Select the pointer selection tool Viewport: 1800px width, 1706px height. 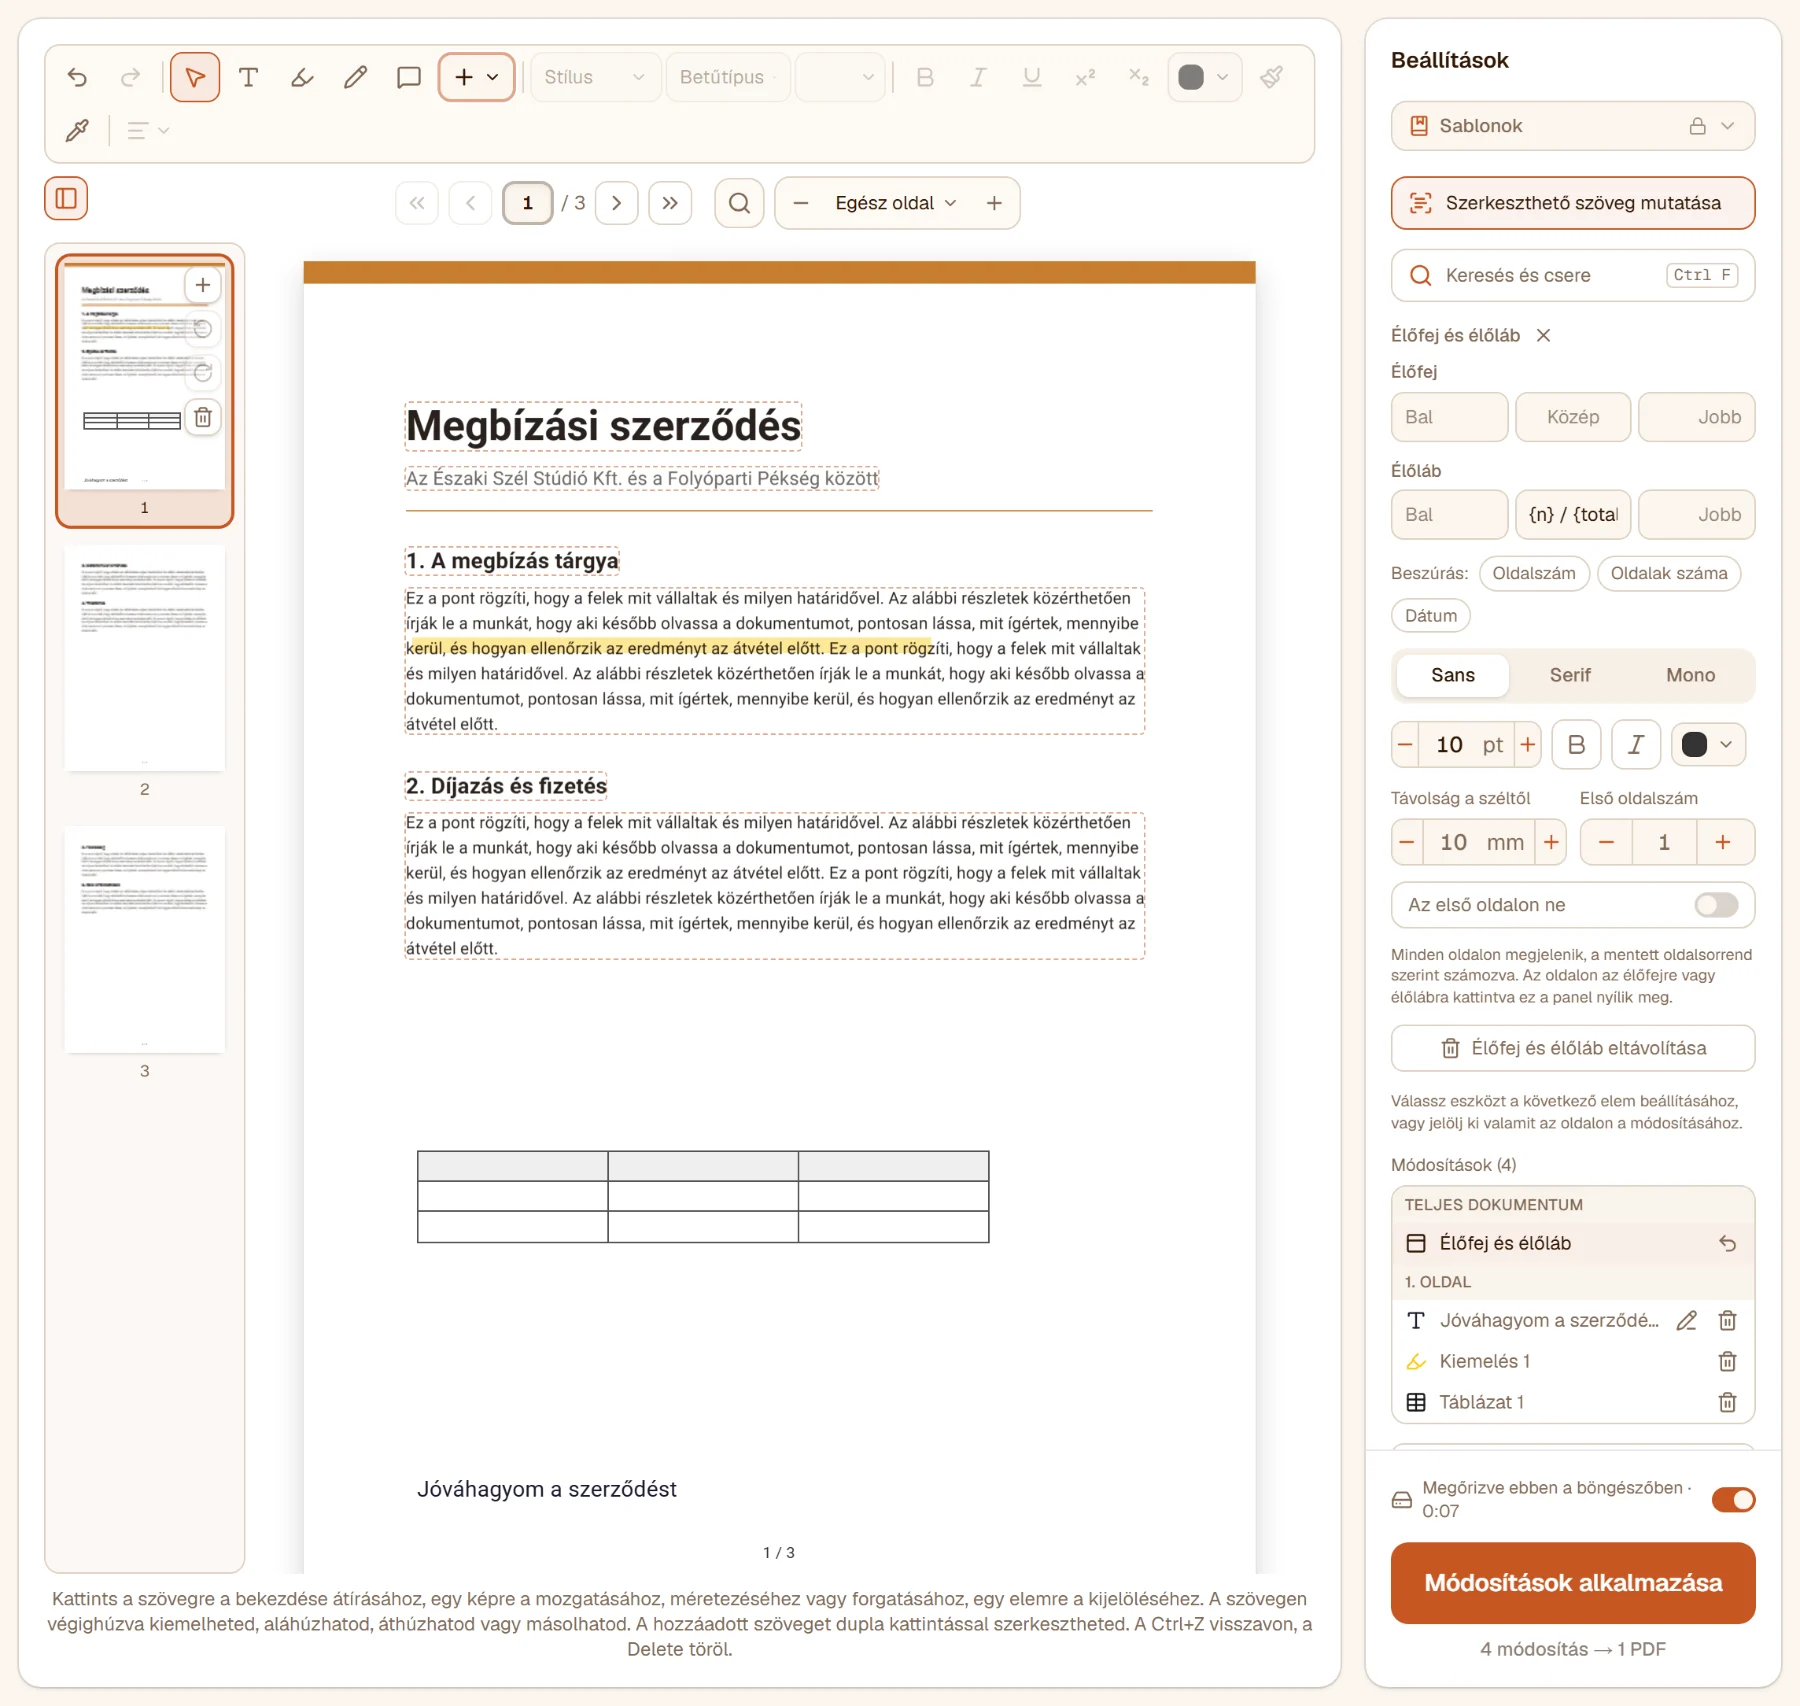pos(195,77)
